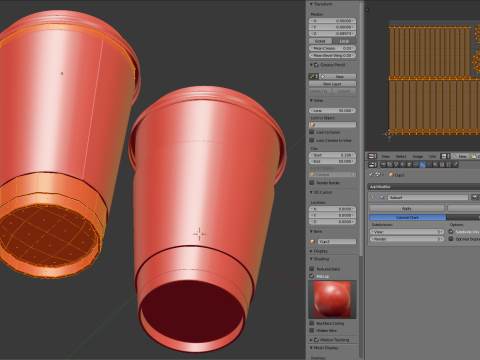
Task: Collapse the View panel
Action: tap(311, 100)
